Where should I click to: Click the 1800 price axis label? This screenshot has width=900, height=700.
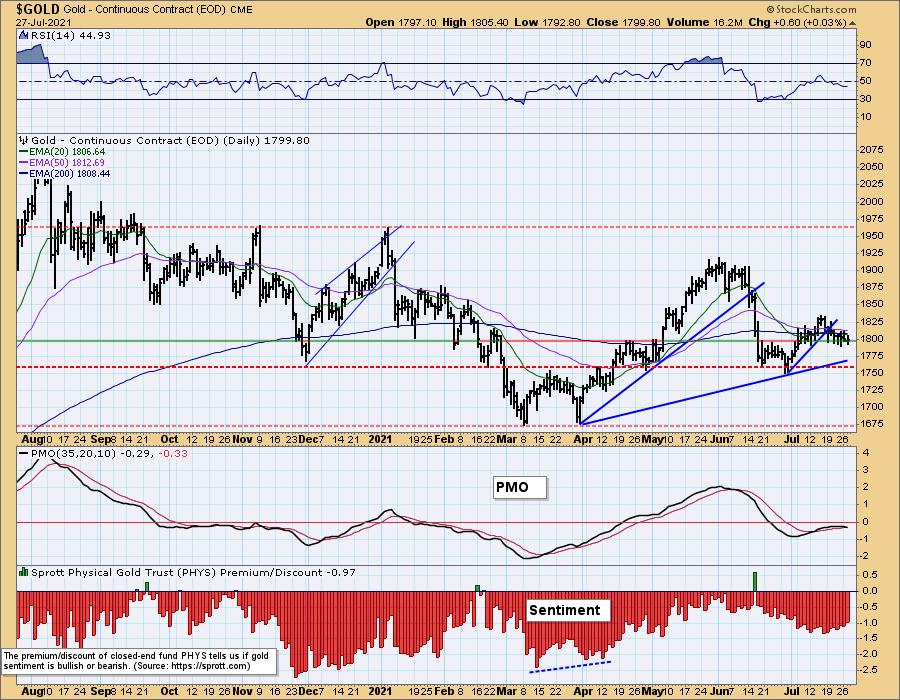871,339
